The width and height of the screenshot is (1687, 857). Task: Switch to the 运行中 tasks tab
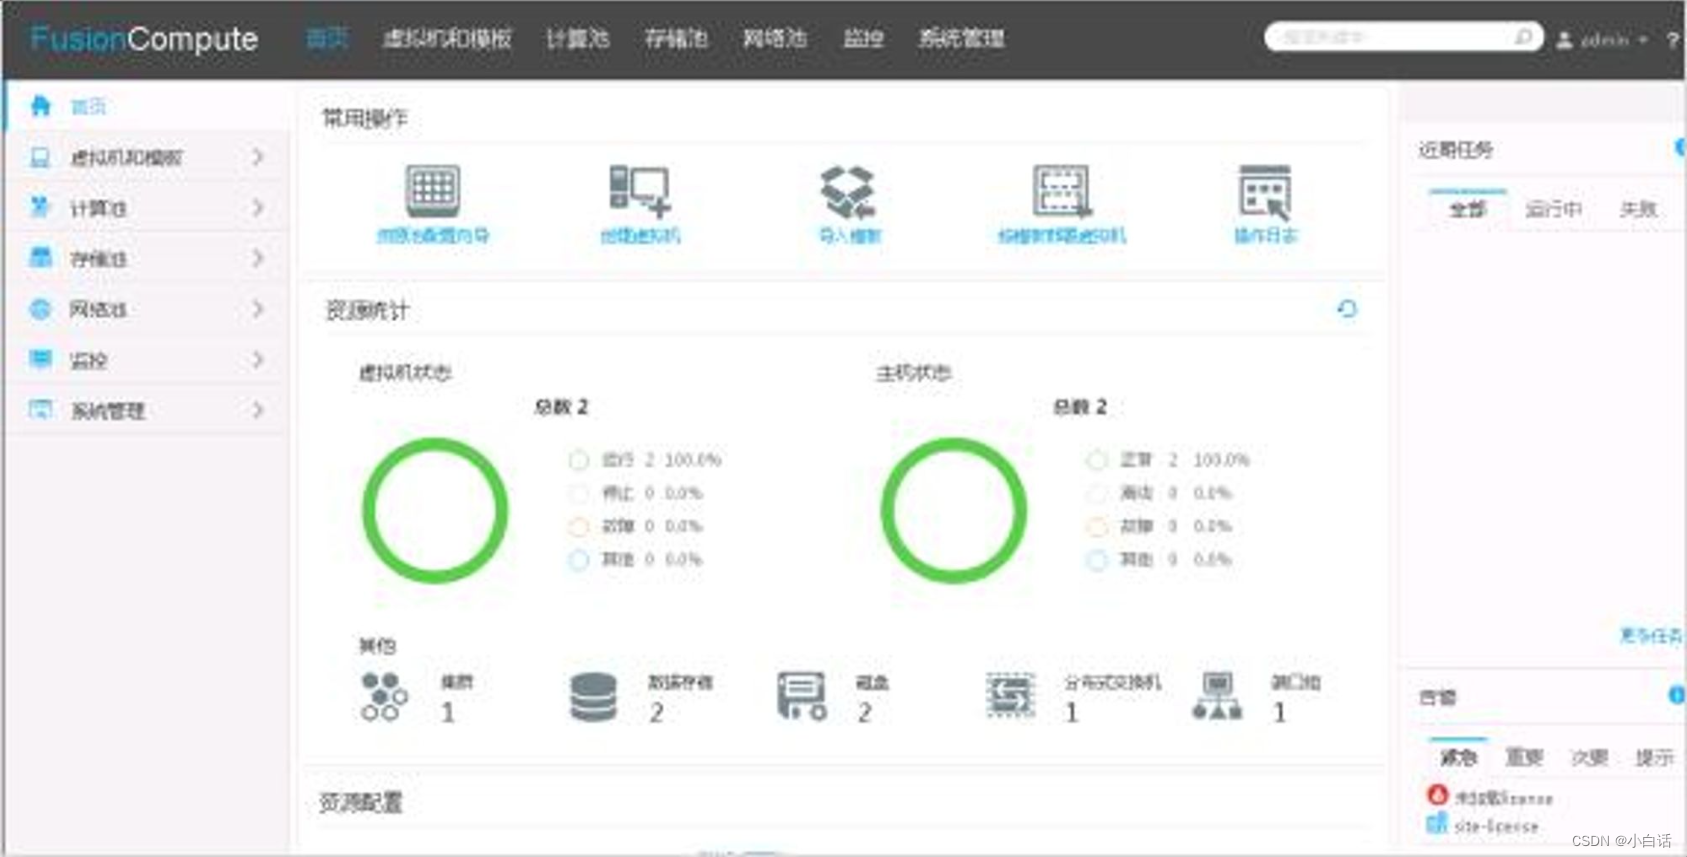point(1553,209)
